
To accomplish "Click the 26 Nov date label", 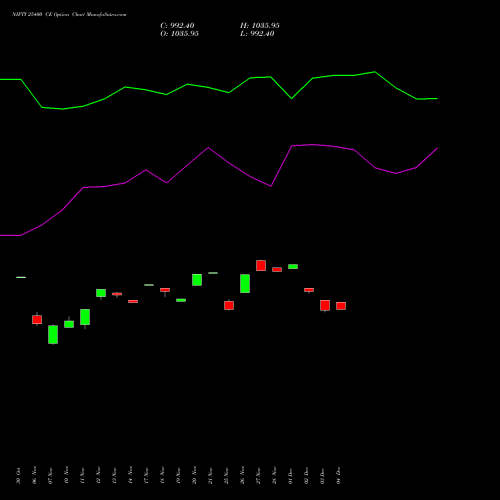I will [242, 476].
